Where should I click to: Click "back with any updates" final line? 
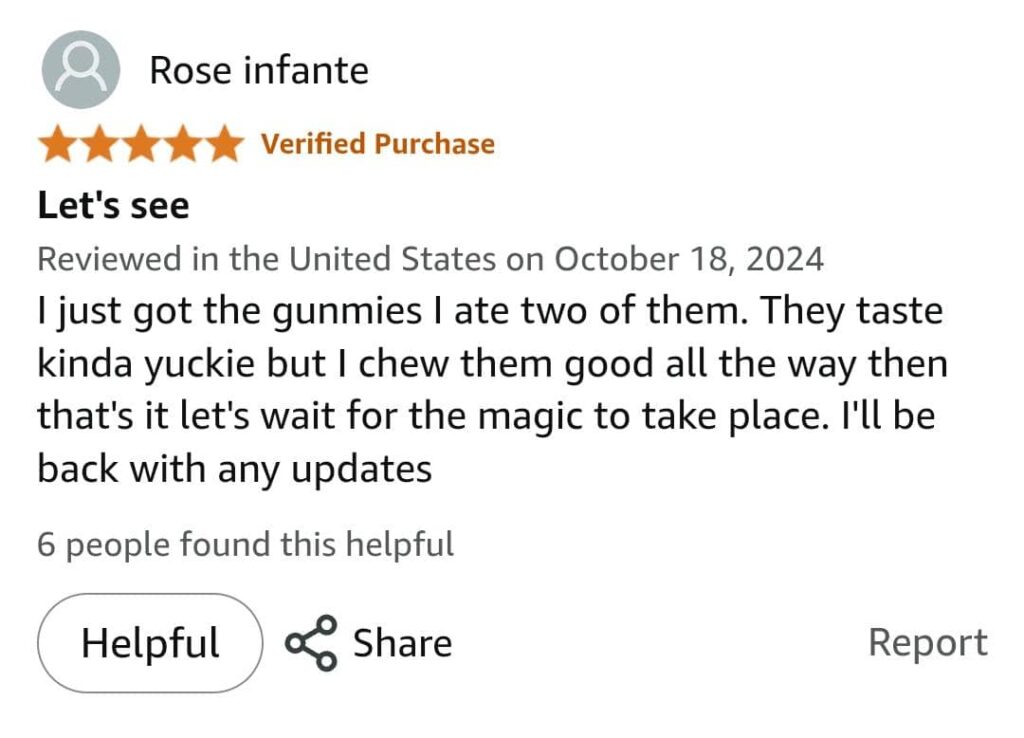pos(234,468)
